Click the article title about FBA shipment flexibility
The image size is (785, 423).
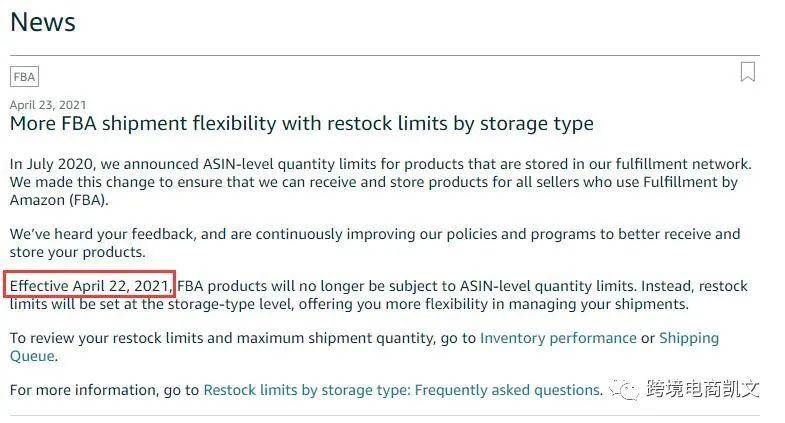tap(301, 124)
